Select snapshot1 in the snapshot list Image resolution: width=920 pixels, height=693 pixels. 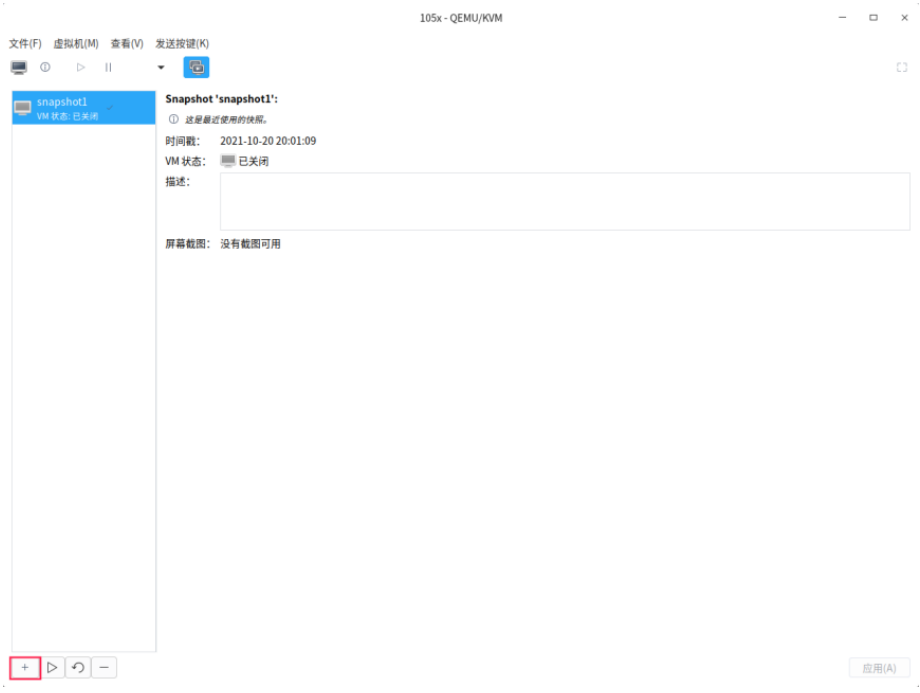(x=83, y=108)
